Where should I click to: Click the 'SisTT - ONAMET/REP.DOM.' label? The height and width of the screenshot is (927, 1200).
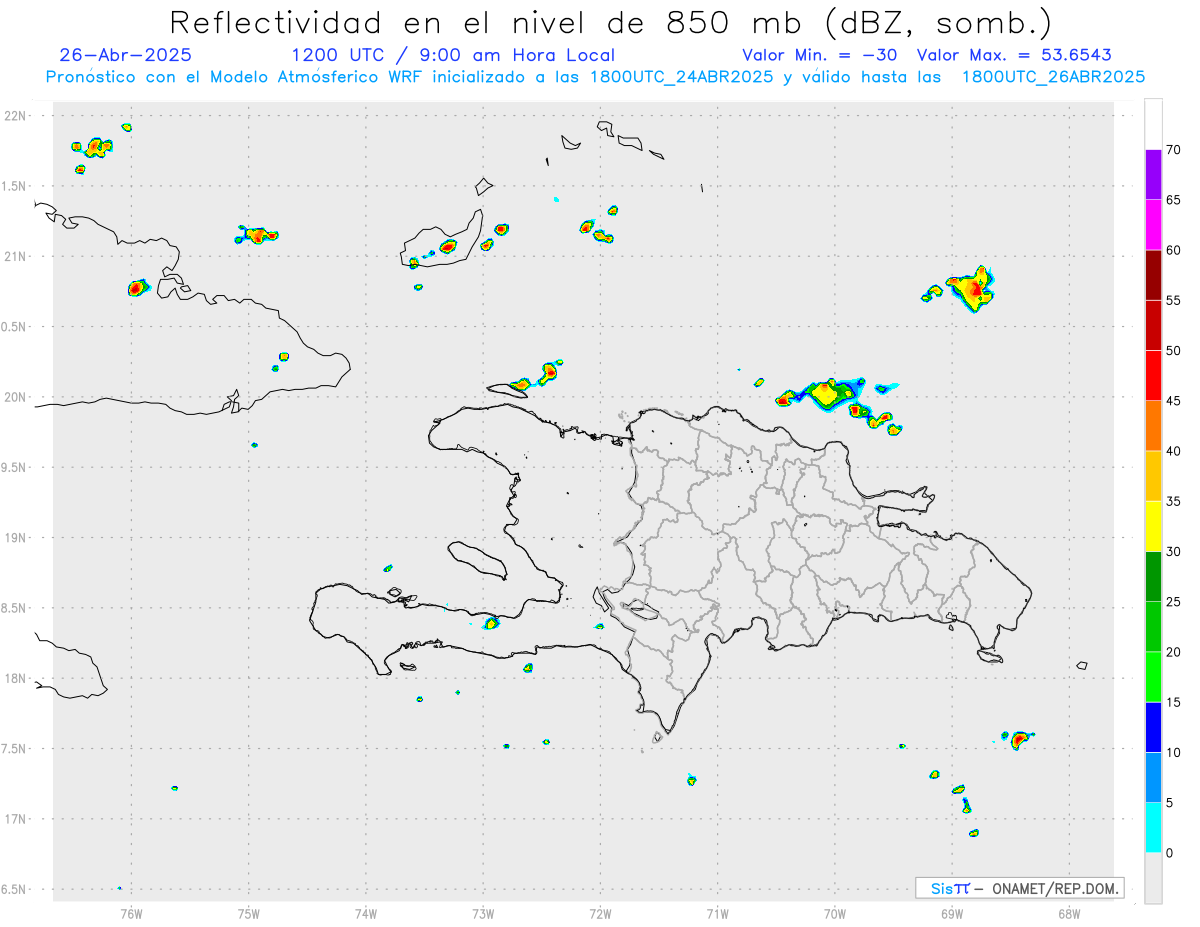1020,888
